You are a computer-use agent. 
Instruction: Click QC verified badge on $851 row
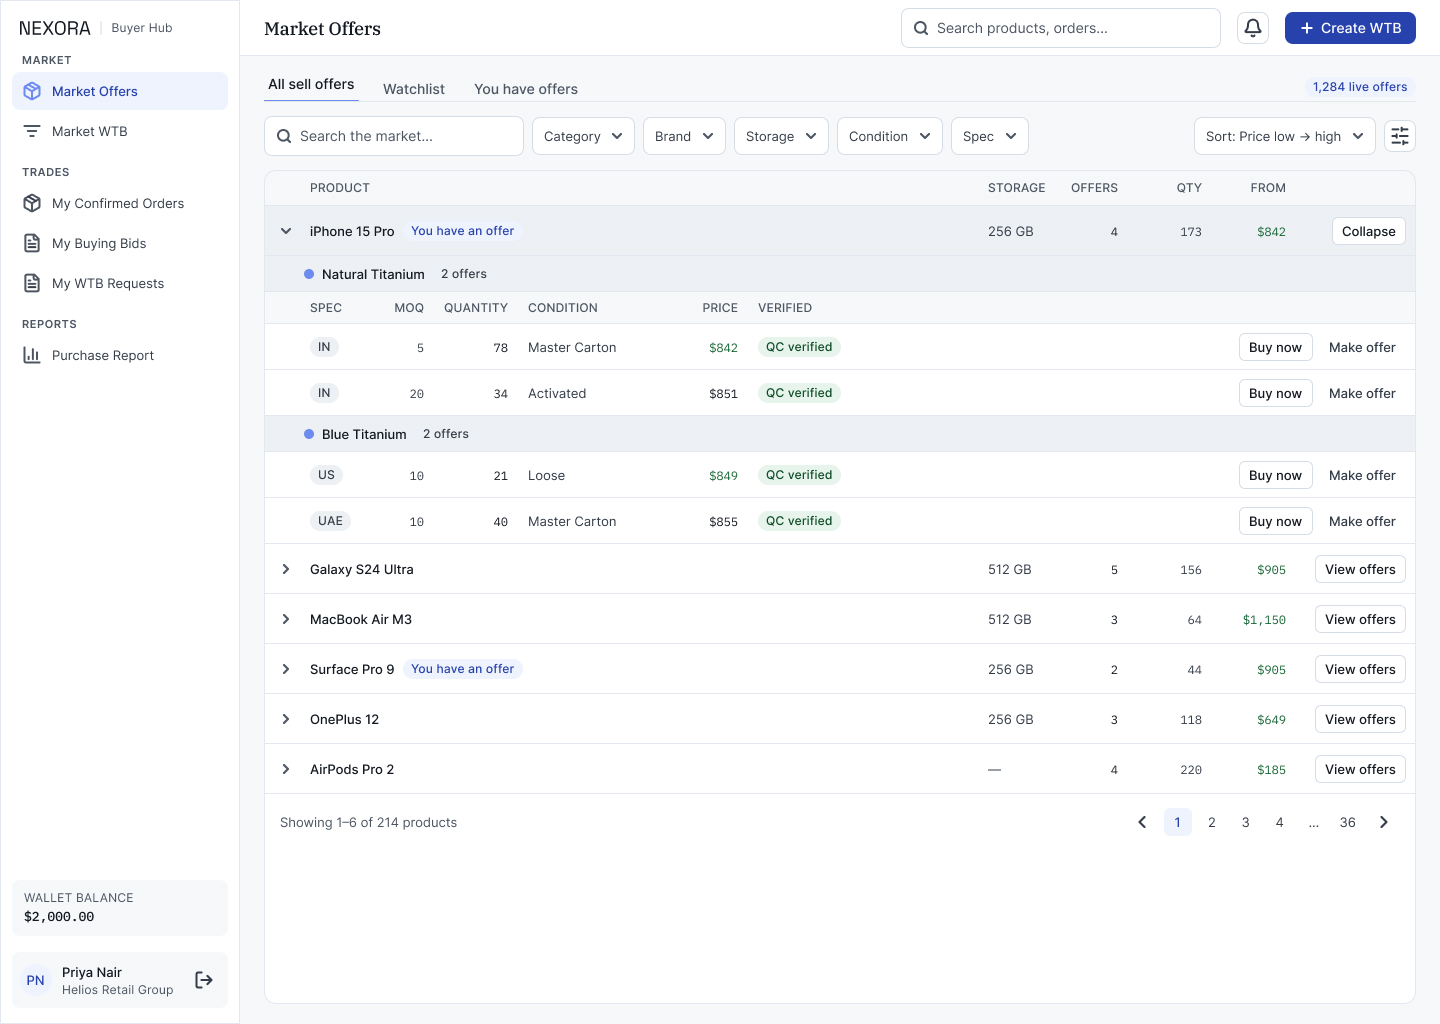click(799, 393)
